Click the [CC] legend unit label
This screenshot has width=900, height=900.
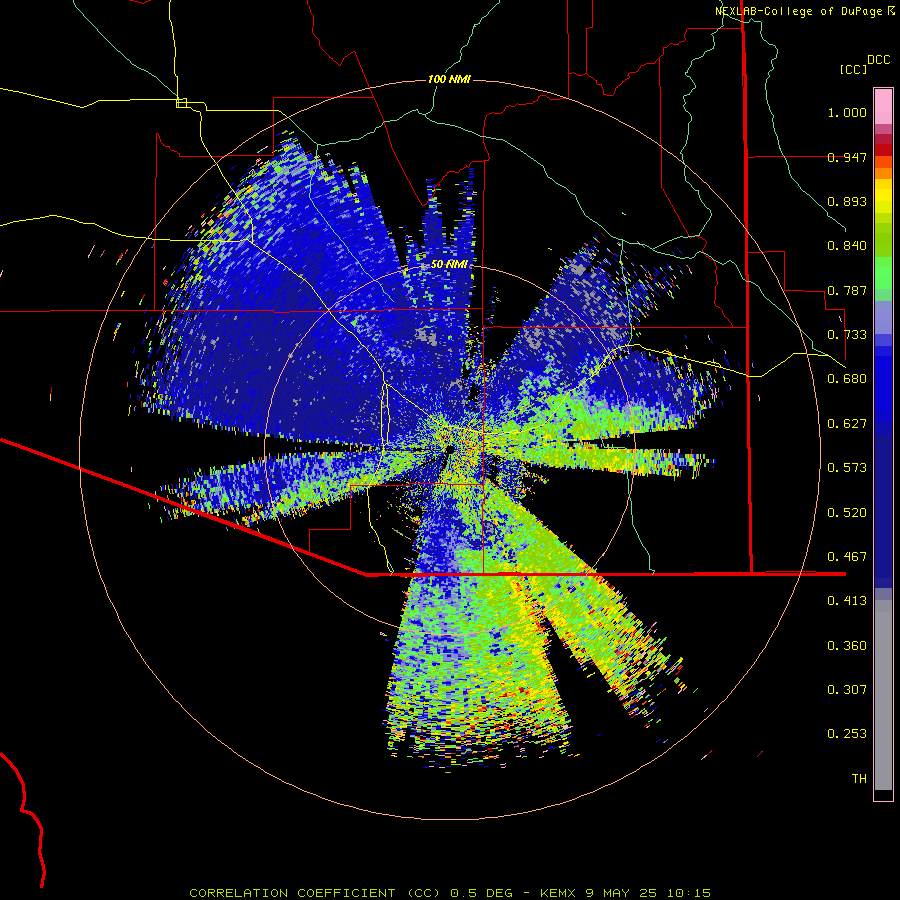pyautogui.click(x=853, y=69)
